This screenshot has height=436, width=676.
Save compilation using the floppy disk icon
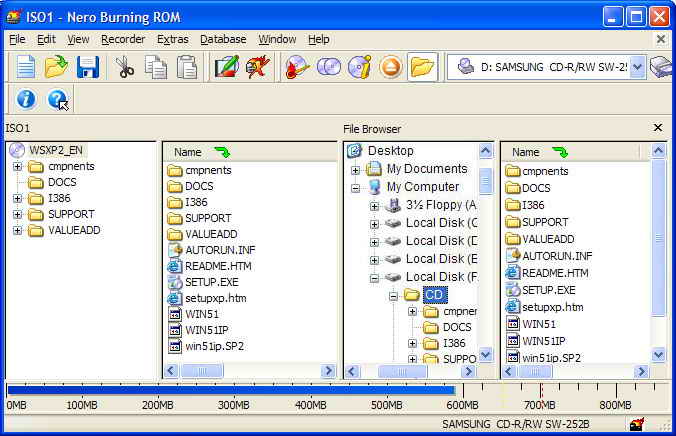coord(88,67)
